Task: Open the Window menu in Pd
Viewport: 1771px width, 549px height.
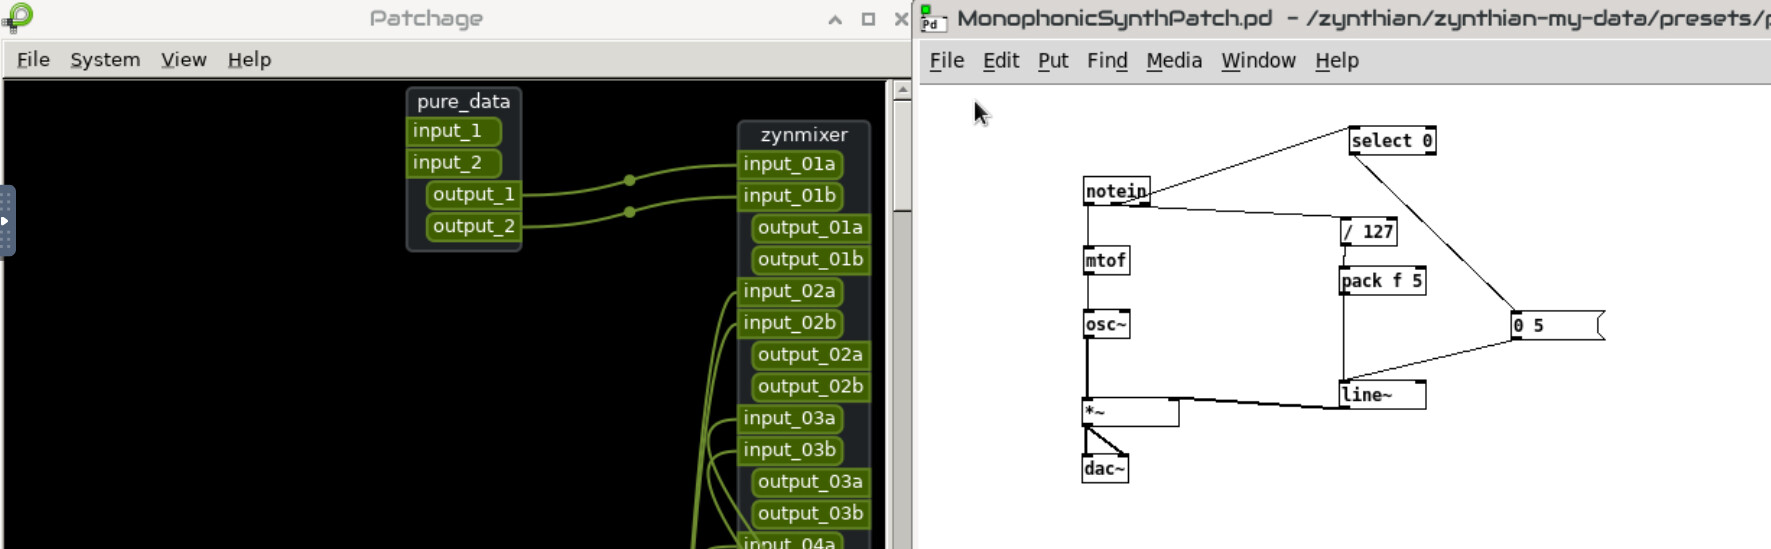Action: (x=1258, y=61)
